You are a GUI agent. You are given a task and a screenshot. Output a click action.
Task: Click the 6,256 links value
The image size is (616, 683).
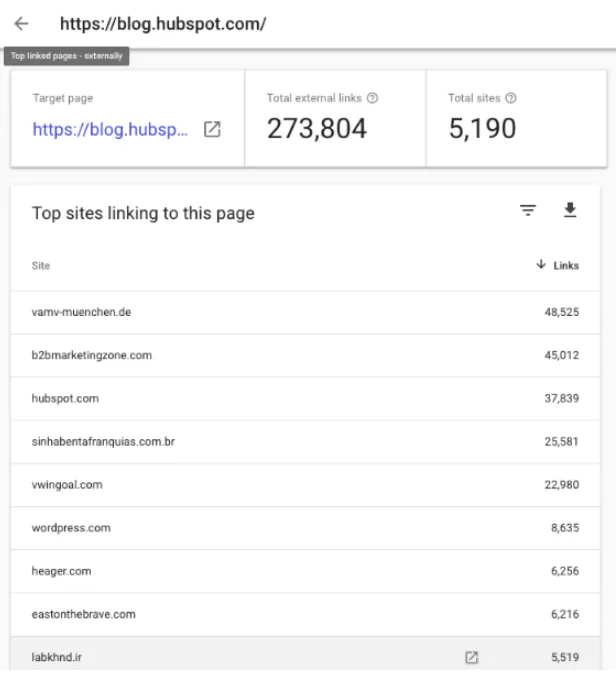pyautogui.click(x=565, y=571)
